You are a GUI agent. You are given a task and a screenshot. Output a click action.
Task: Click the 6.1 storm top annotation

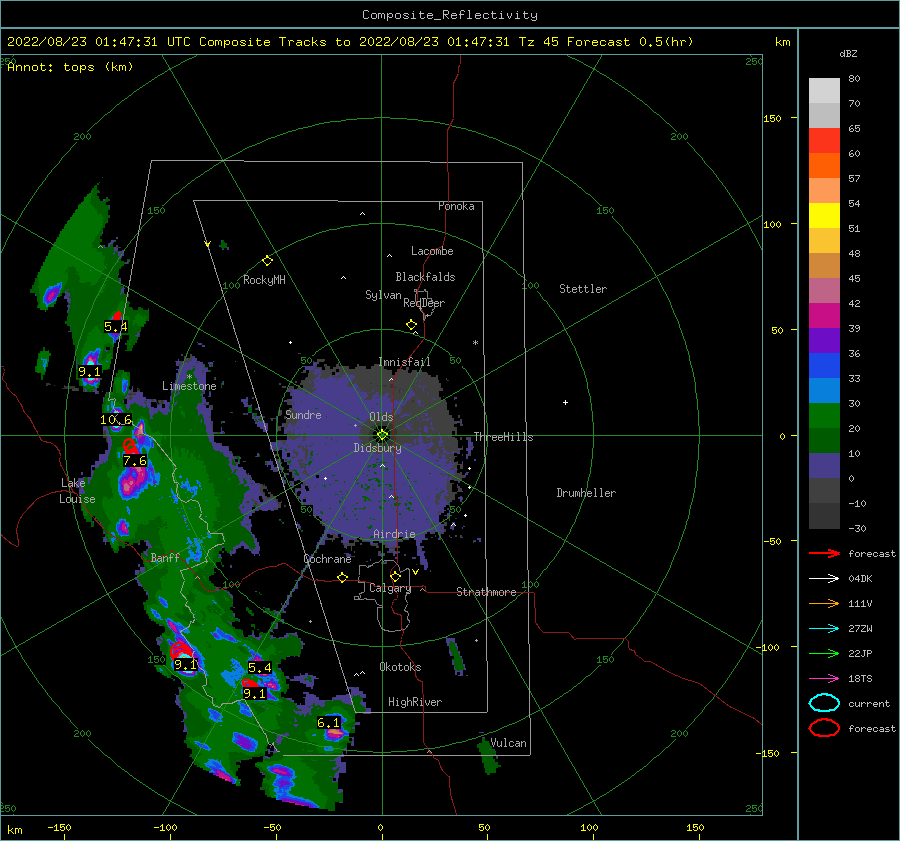(x=329, y=722)
